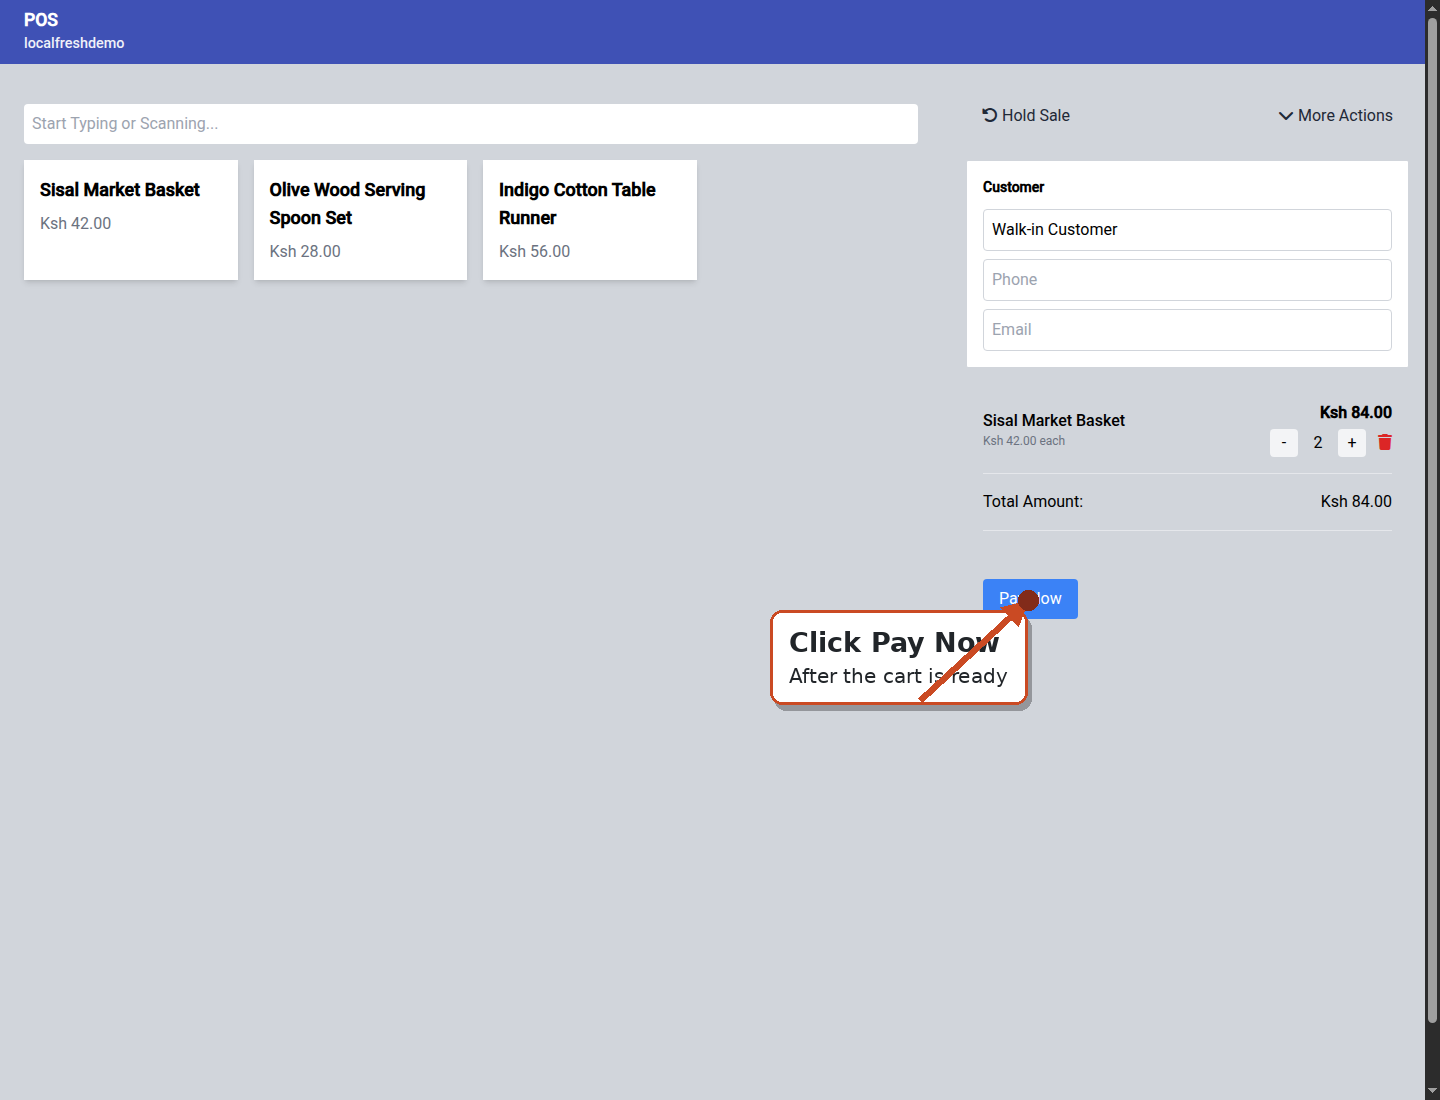The height and width of the screenshot is (1100, 1440).
Task: Focus the Start Typing or Scanning search box
Action: coord(471,124)
